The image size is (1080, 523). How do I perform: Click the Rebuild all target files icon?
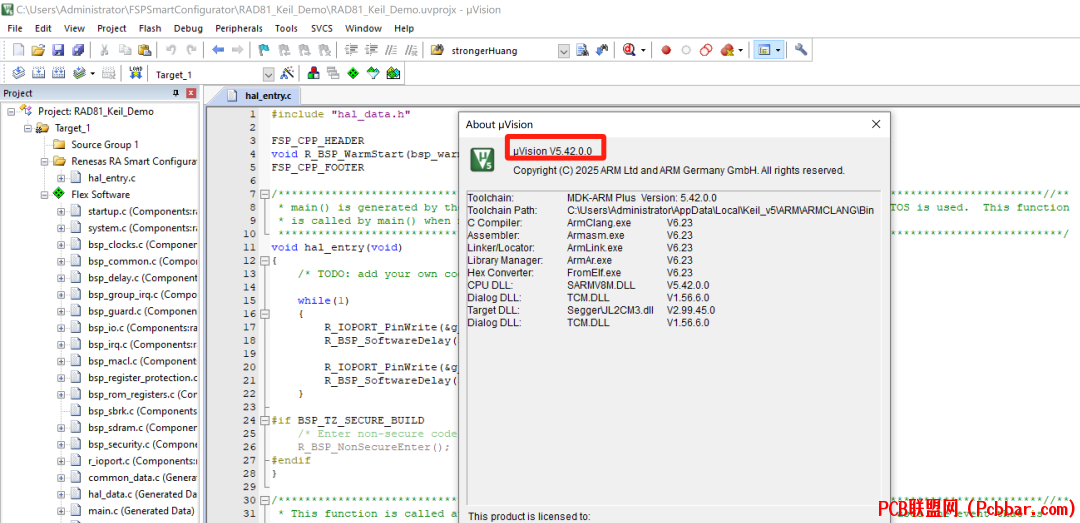tap(59, 73)
